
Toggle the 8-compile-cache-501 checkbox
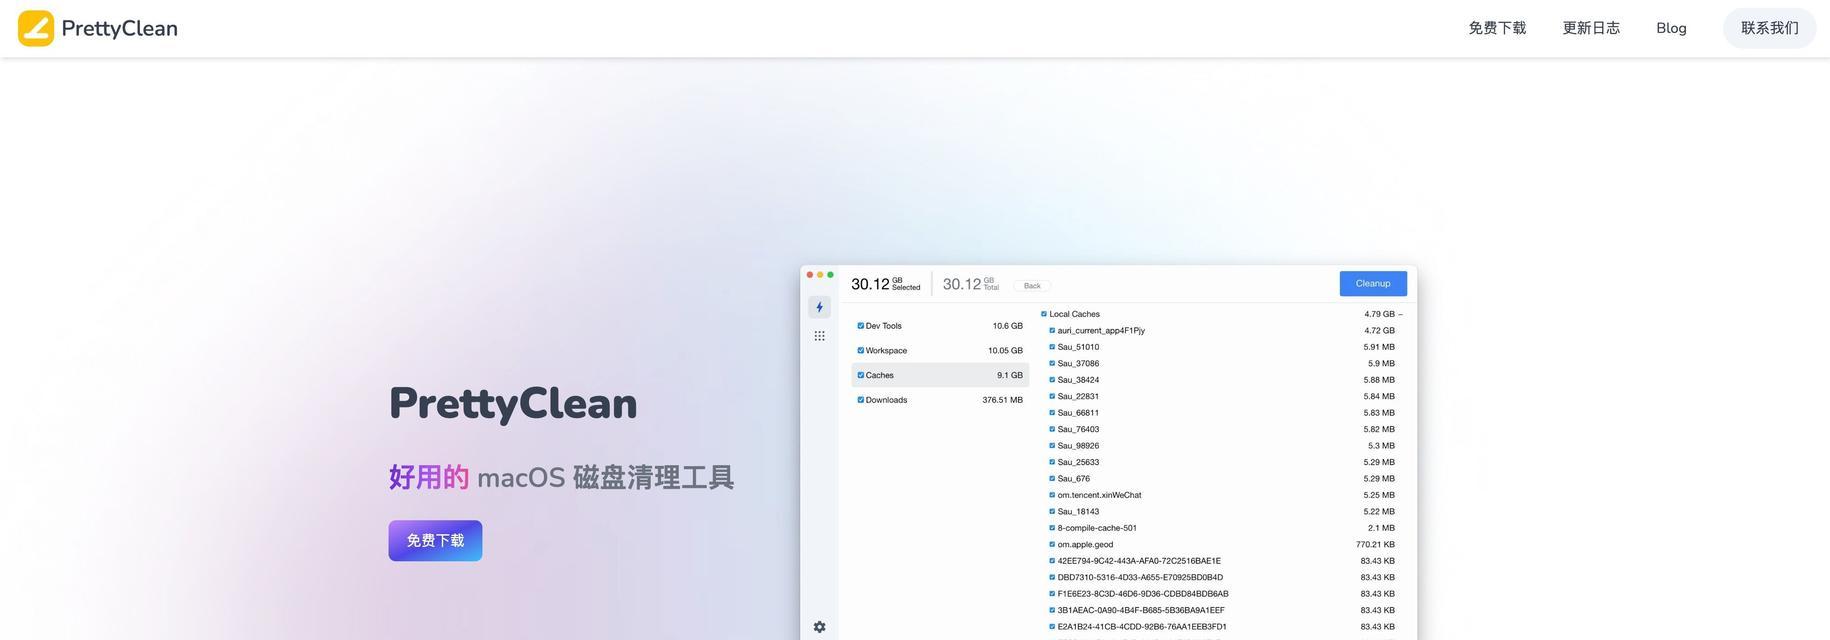click(x=1052, y=528)
